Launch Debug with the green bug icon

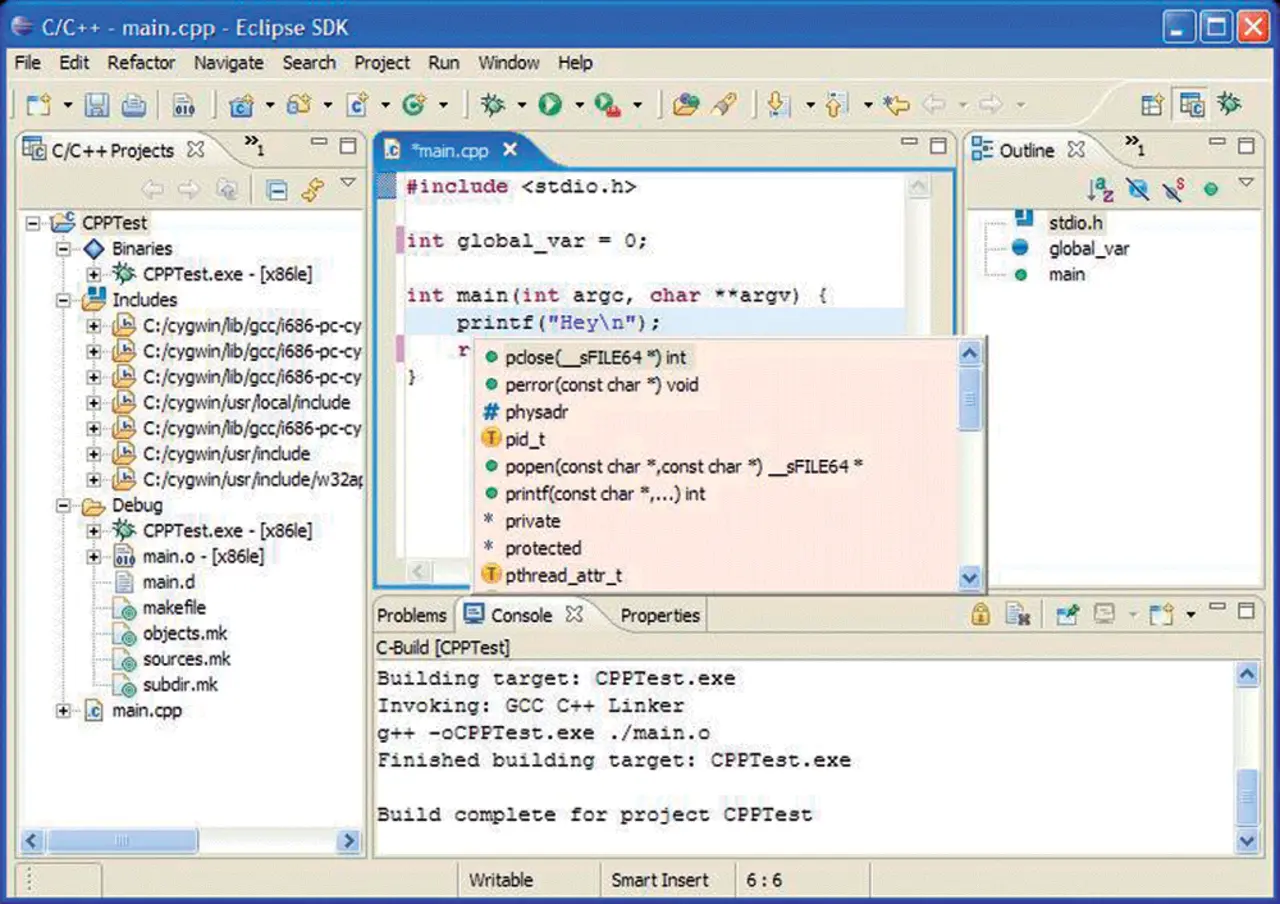point(492,105)
